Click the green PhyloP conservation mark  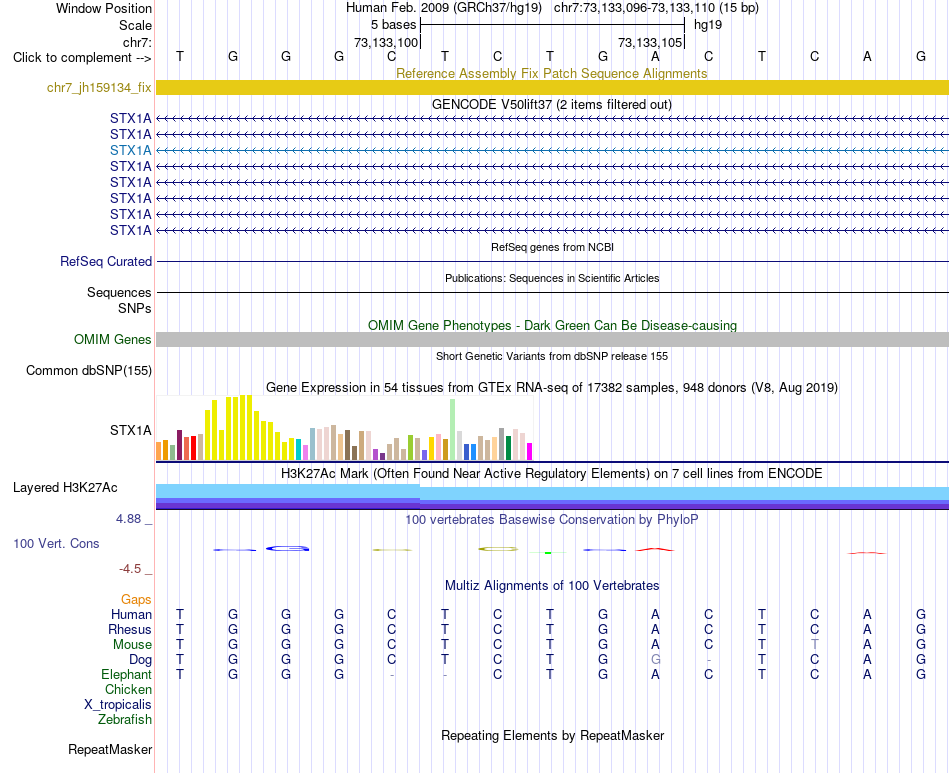(548, 552)
